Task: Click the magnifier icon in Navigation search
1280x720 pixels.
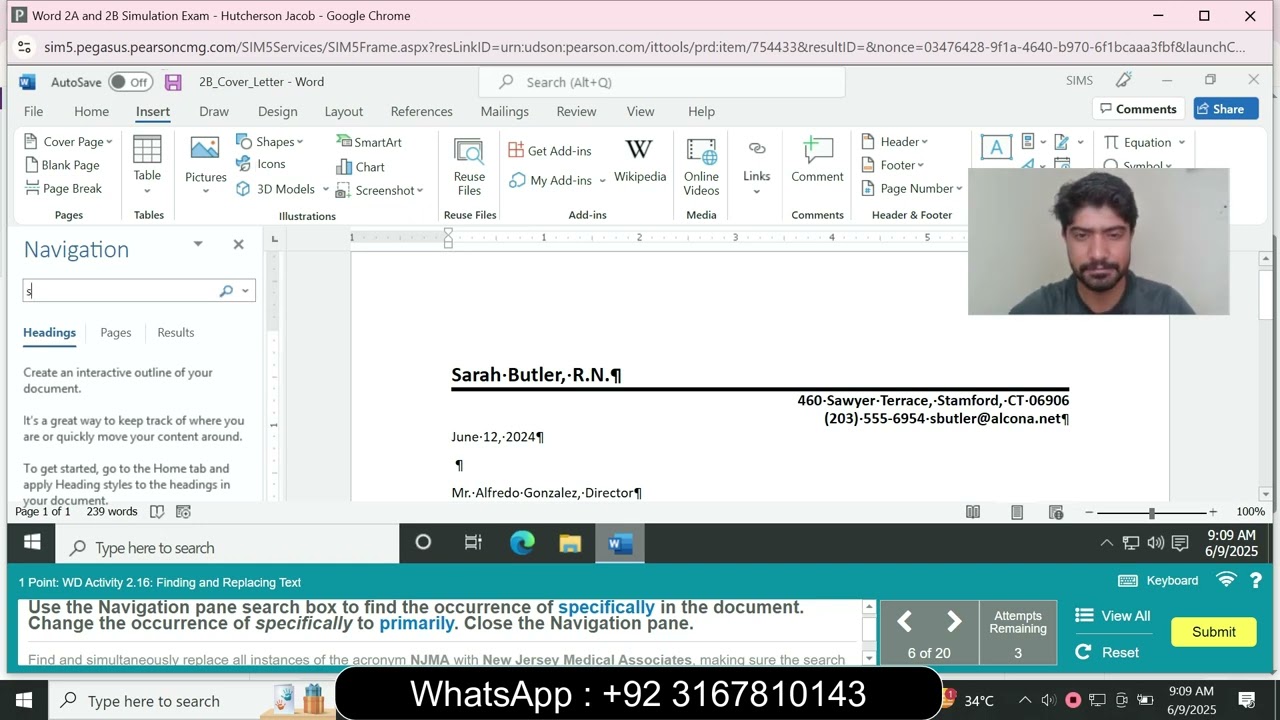Action: (x=226, y=291)
